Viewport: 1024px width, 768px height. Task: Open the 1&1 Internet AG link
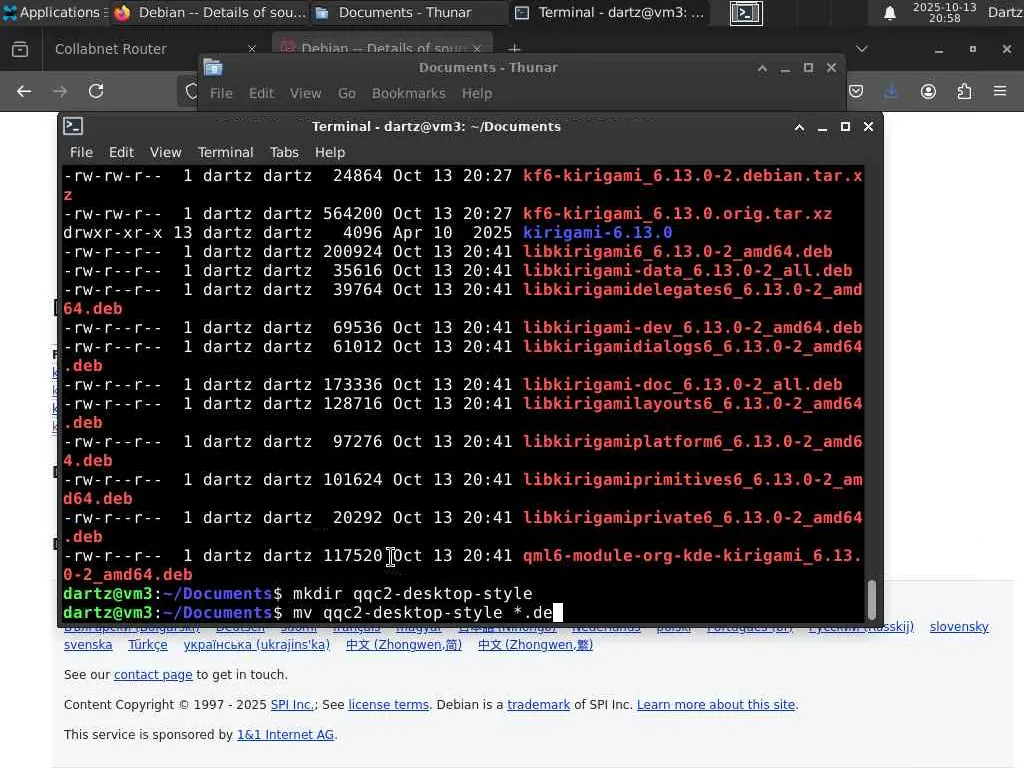click(285, 735)
